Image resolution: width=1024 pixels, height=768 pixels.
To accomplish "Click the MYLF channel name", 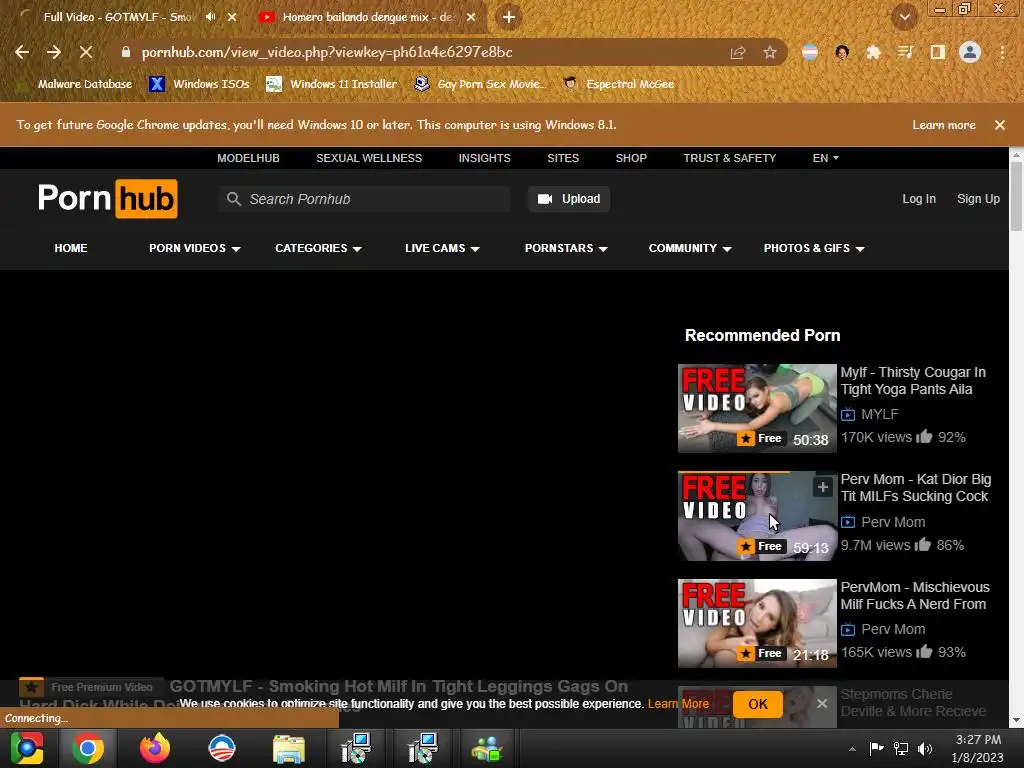I will tap(880, 414).
